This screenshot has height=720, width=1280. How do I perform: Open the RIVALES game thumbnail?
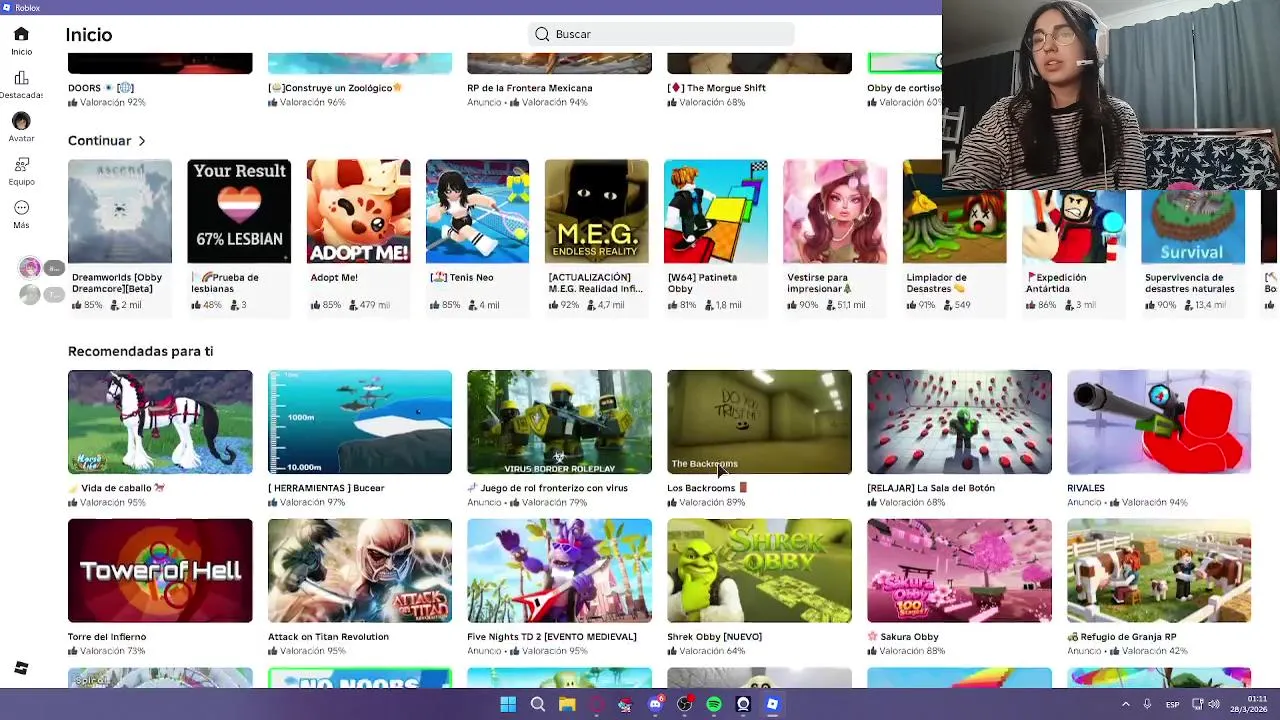[x=1159, y=422]
